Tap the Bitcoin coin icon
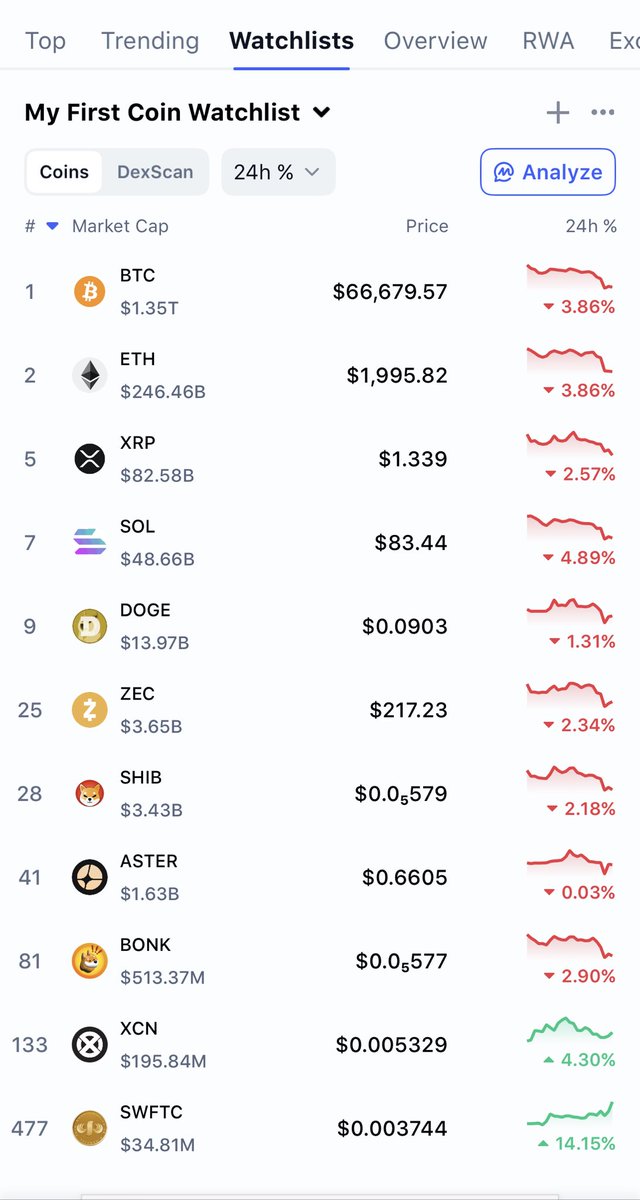This screenshot has width=640, height=1200. click(89, 292)
